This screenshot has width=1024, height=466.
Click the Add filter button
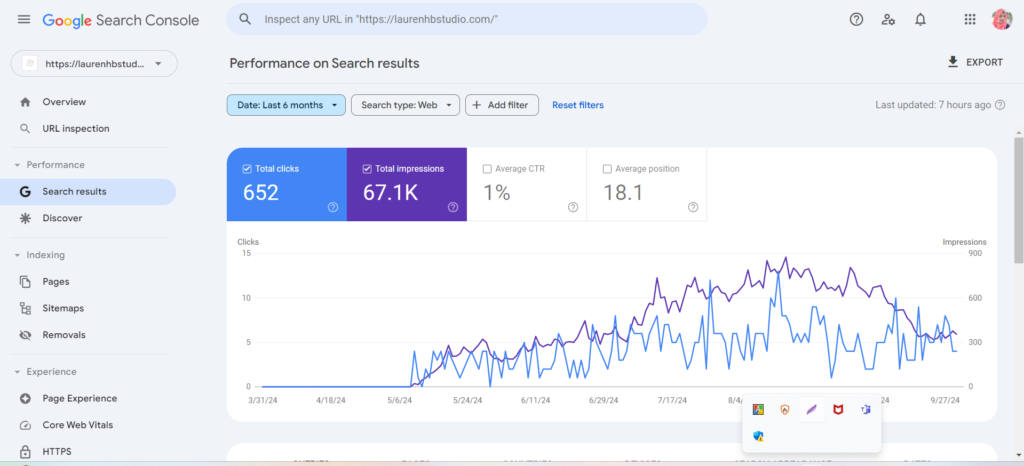(x=503, y=105)
